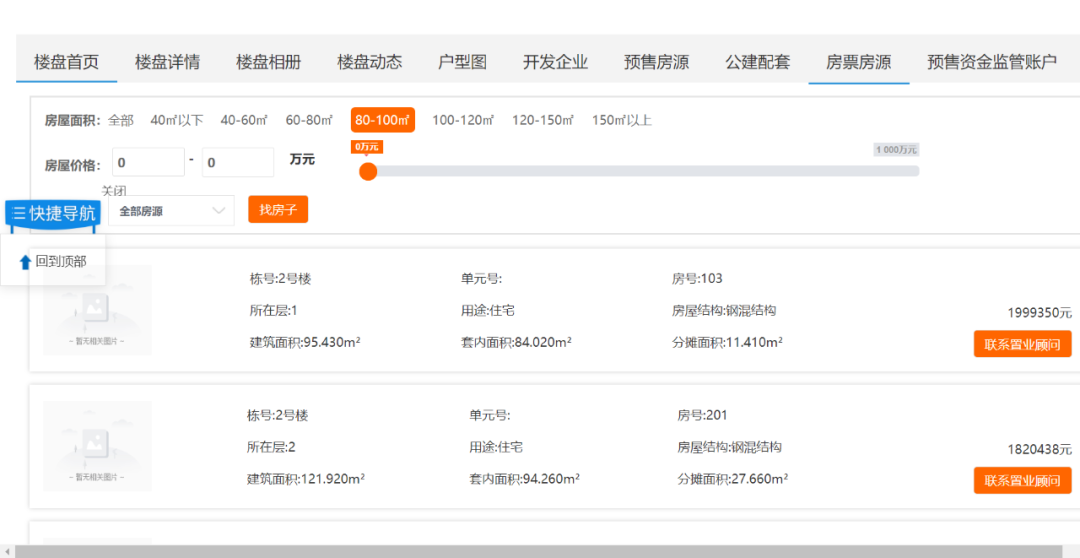Open placeholder image for room 201 listing
The height and width of the screenshot is (558, 1080).
point(97,446)
